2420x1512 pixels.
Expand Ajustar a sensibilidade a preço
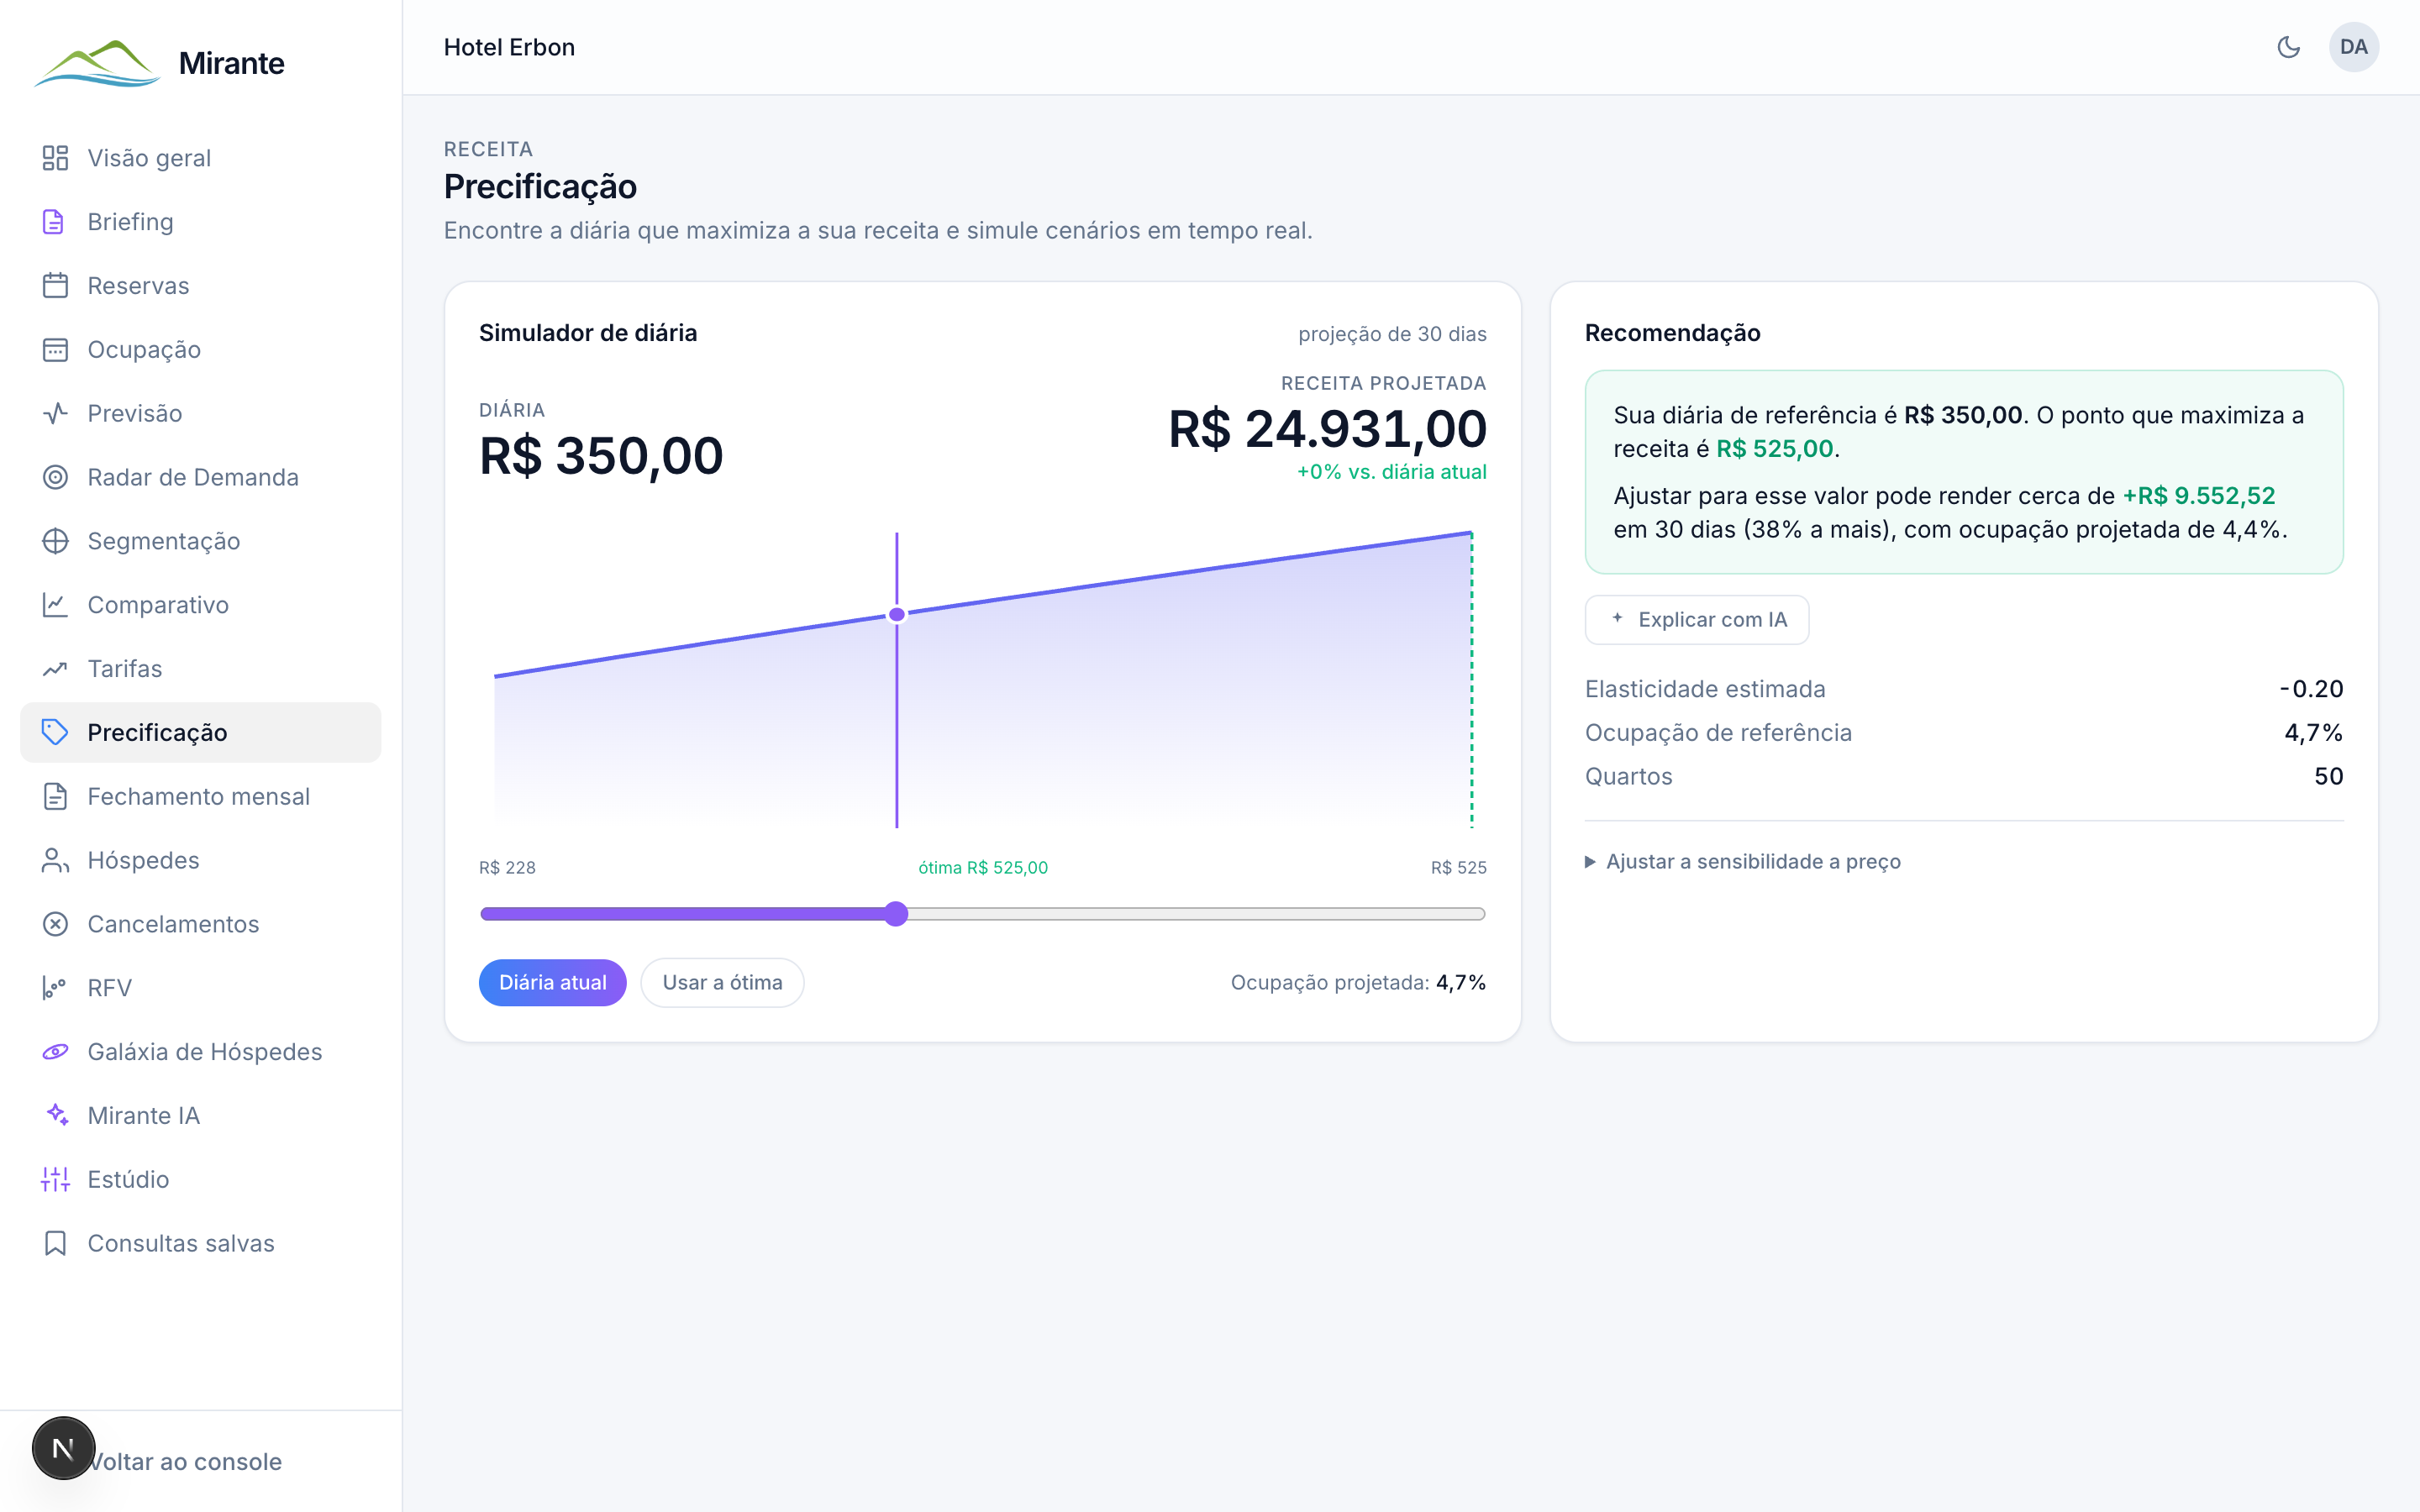(x=1743, y=862)
